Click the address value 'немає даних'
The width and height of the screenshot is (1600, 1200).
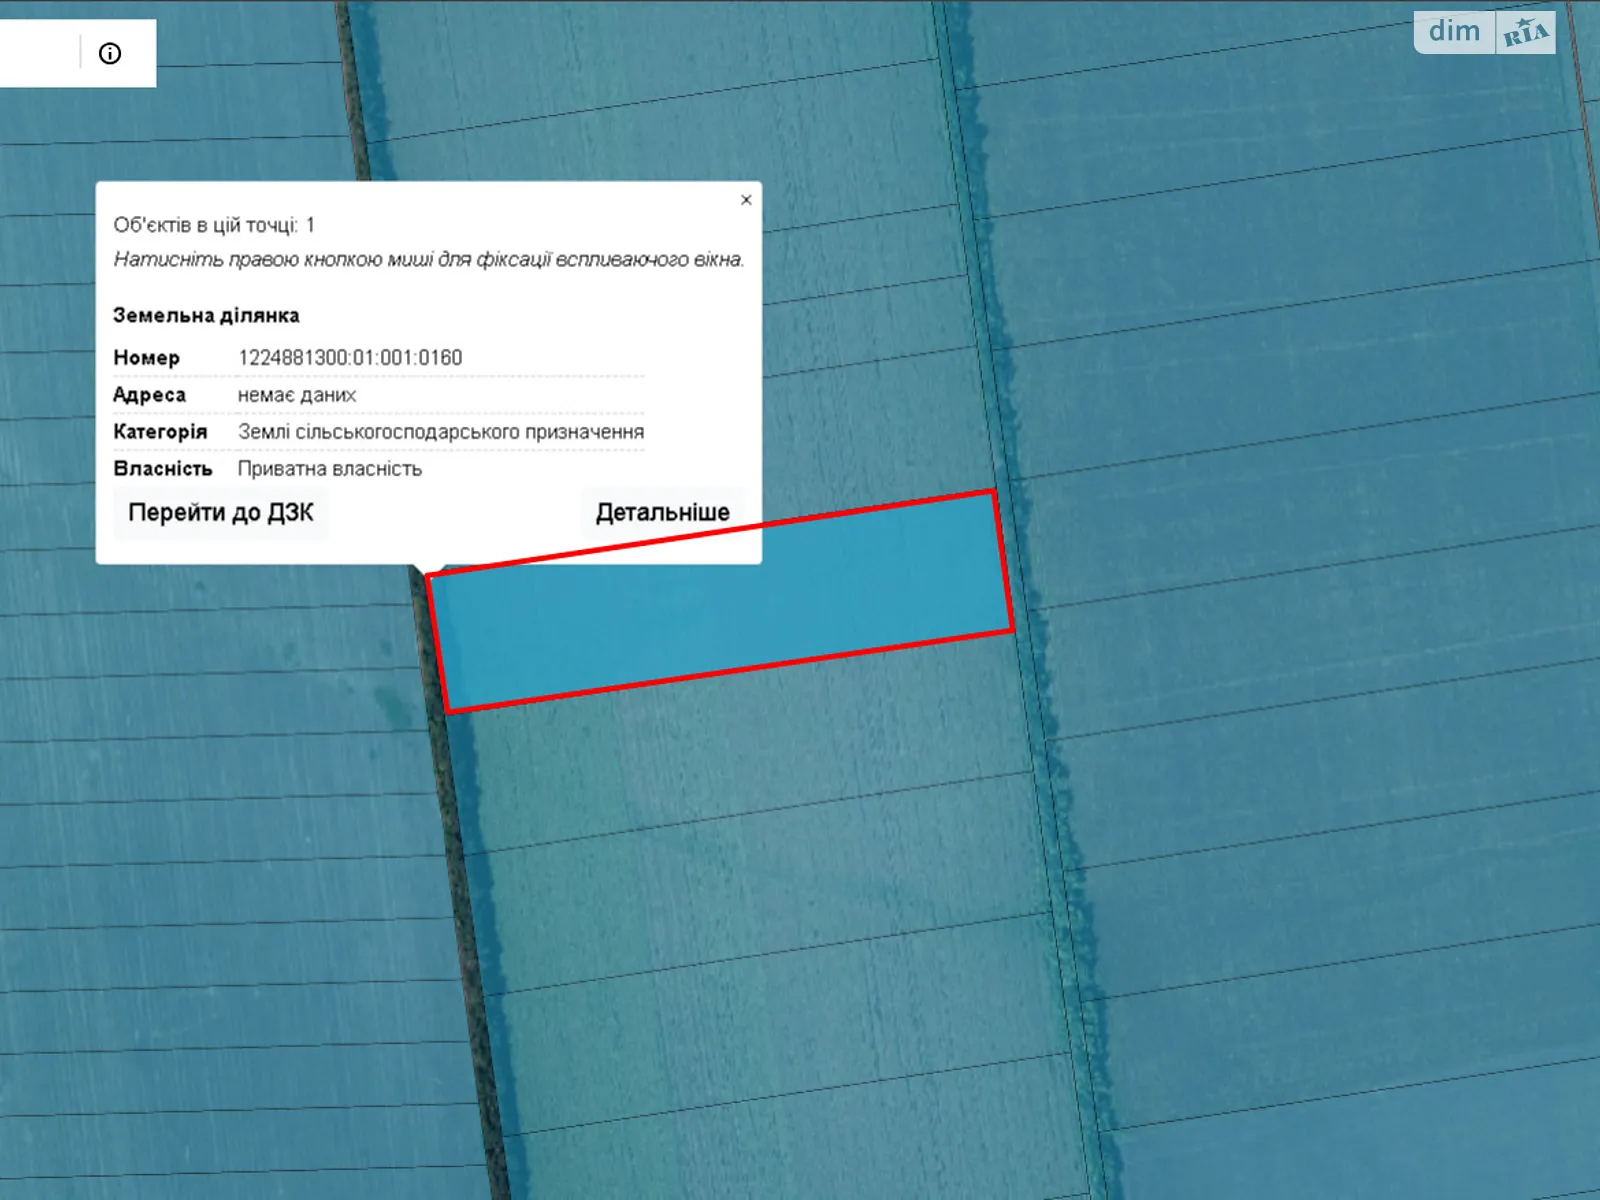[297, 395]
